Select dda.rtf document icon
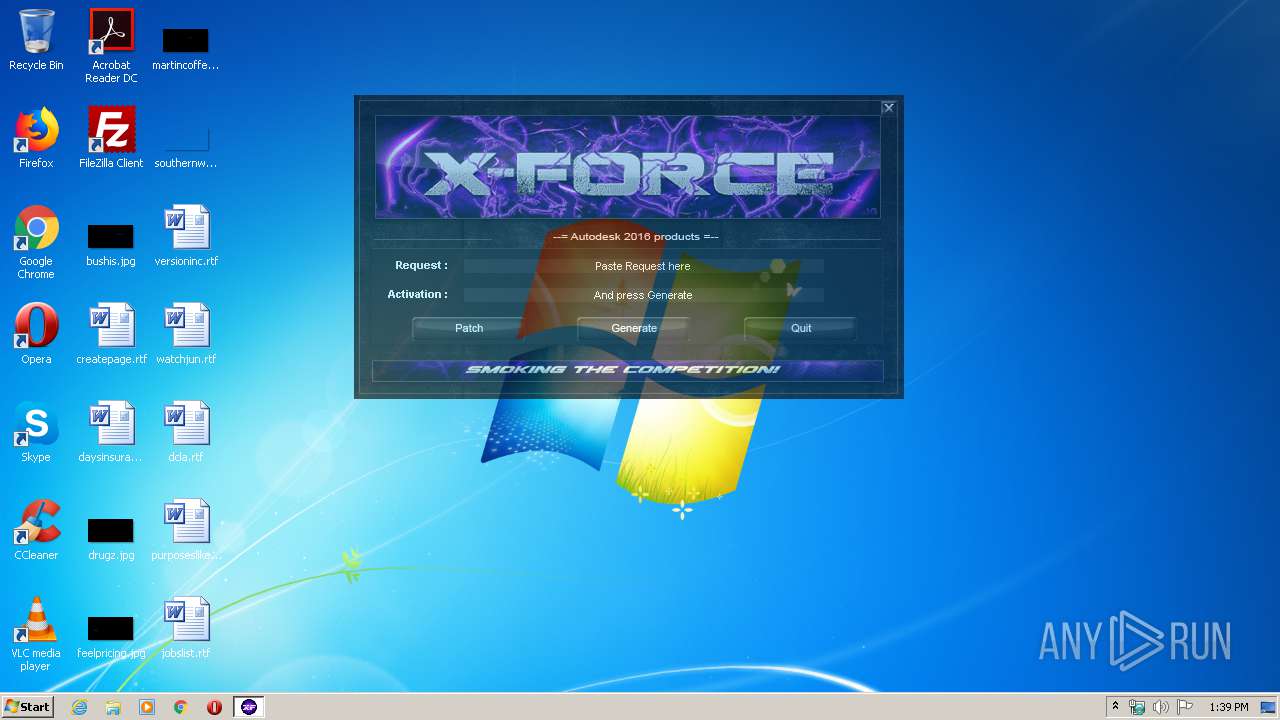 (x=186, y=432)
